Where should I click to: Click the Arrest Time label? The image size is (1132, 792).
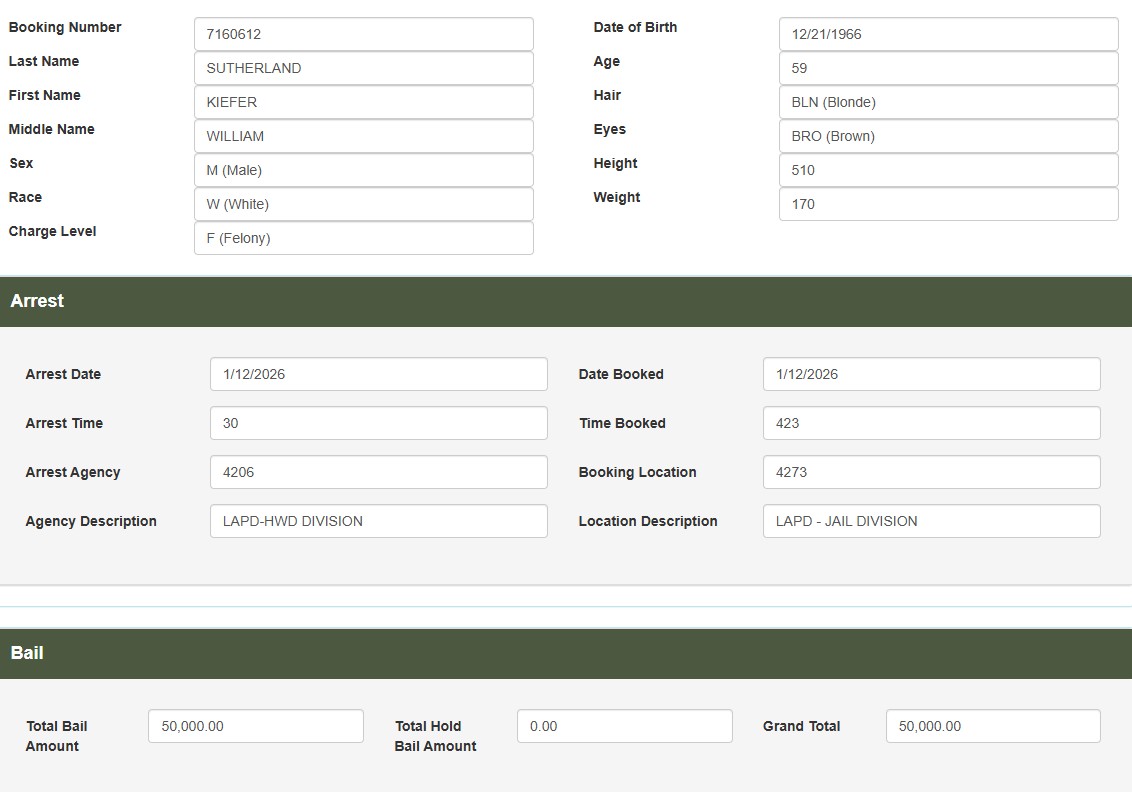point(64,423)
